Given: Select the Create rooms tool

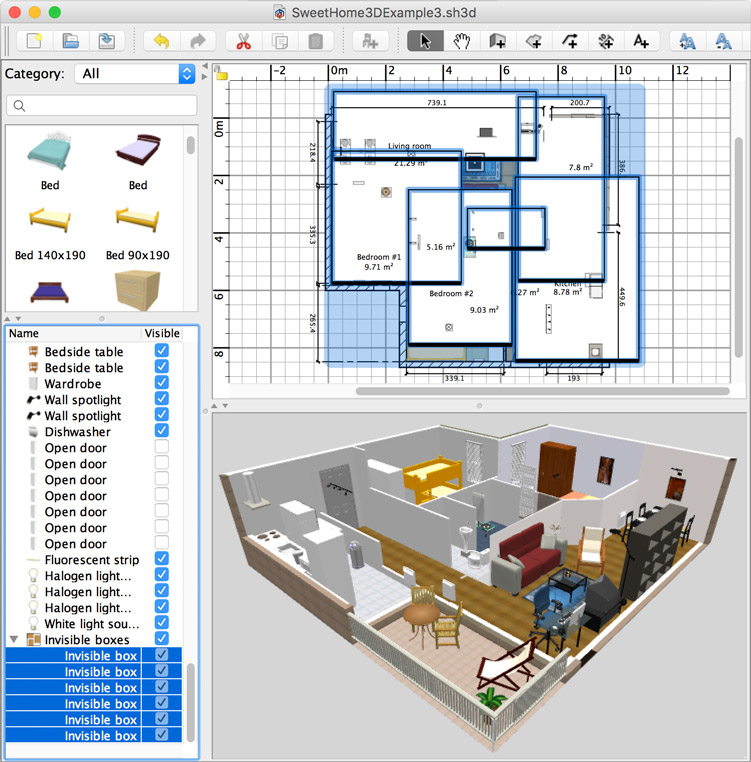Looking at the screenshot, I should [x=533, y=41].
